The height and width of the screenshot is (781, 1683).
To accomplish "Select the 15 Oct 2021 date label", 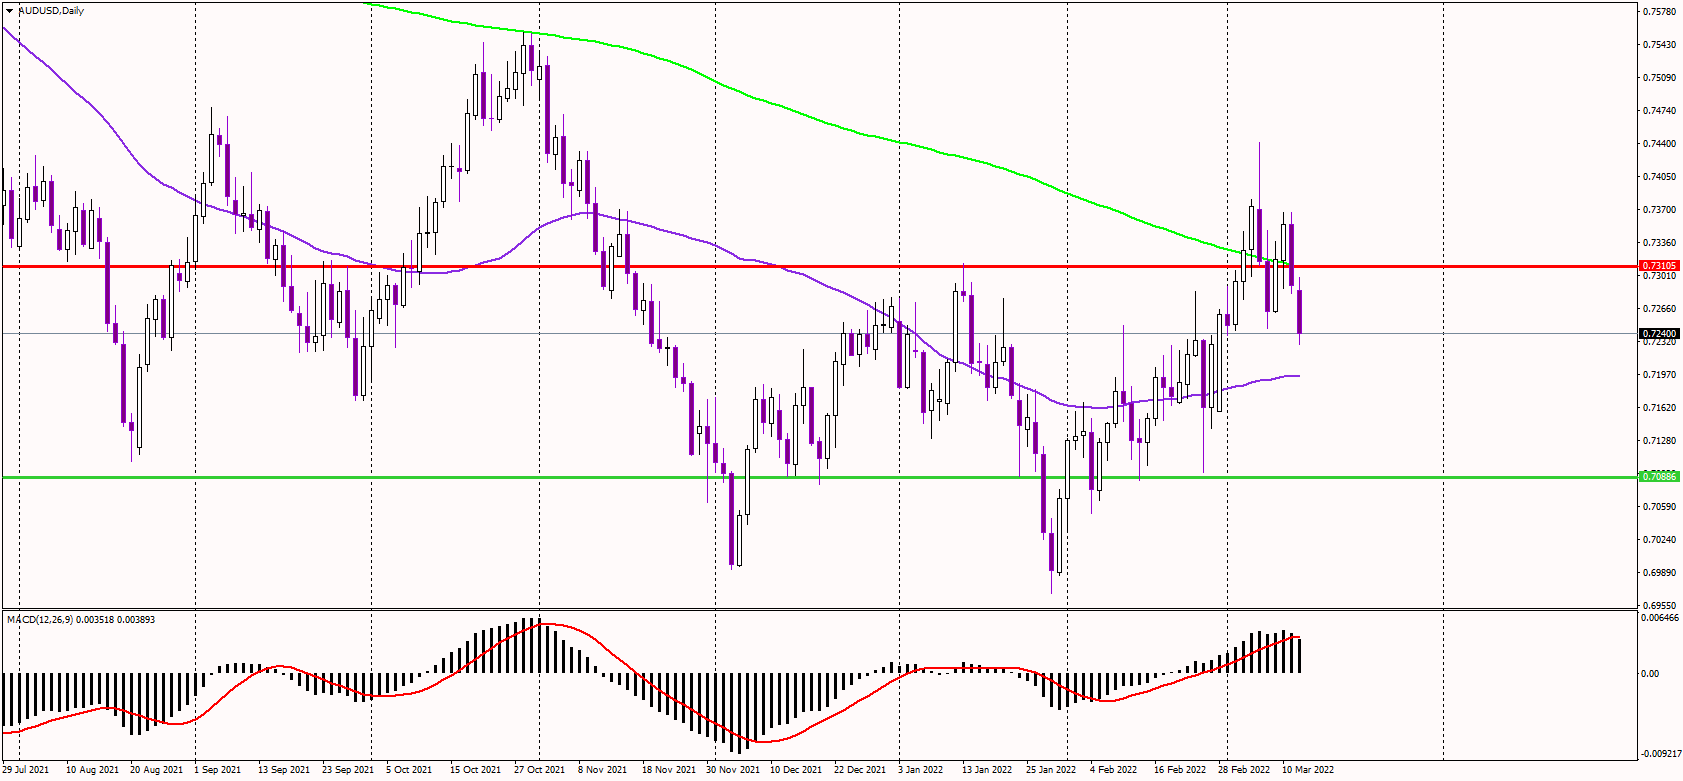I will [x=476, y=770].
